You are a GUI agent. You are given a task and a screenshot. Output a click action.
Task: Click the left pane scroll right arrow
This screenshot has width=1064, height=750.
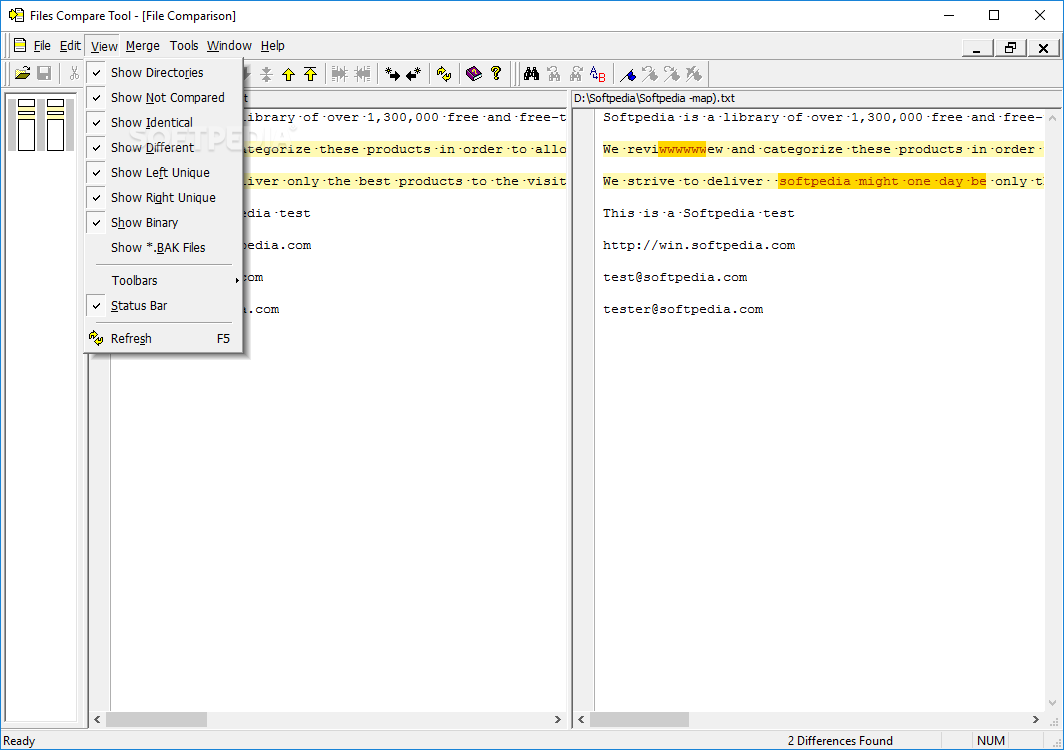tap(558, 719)
